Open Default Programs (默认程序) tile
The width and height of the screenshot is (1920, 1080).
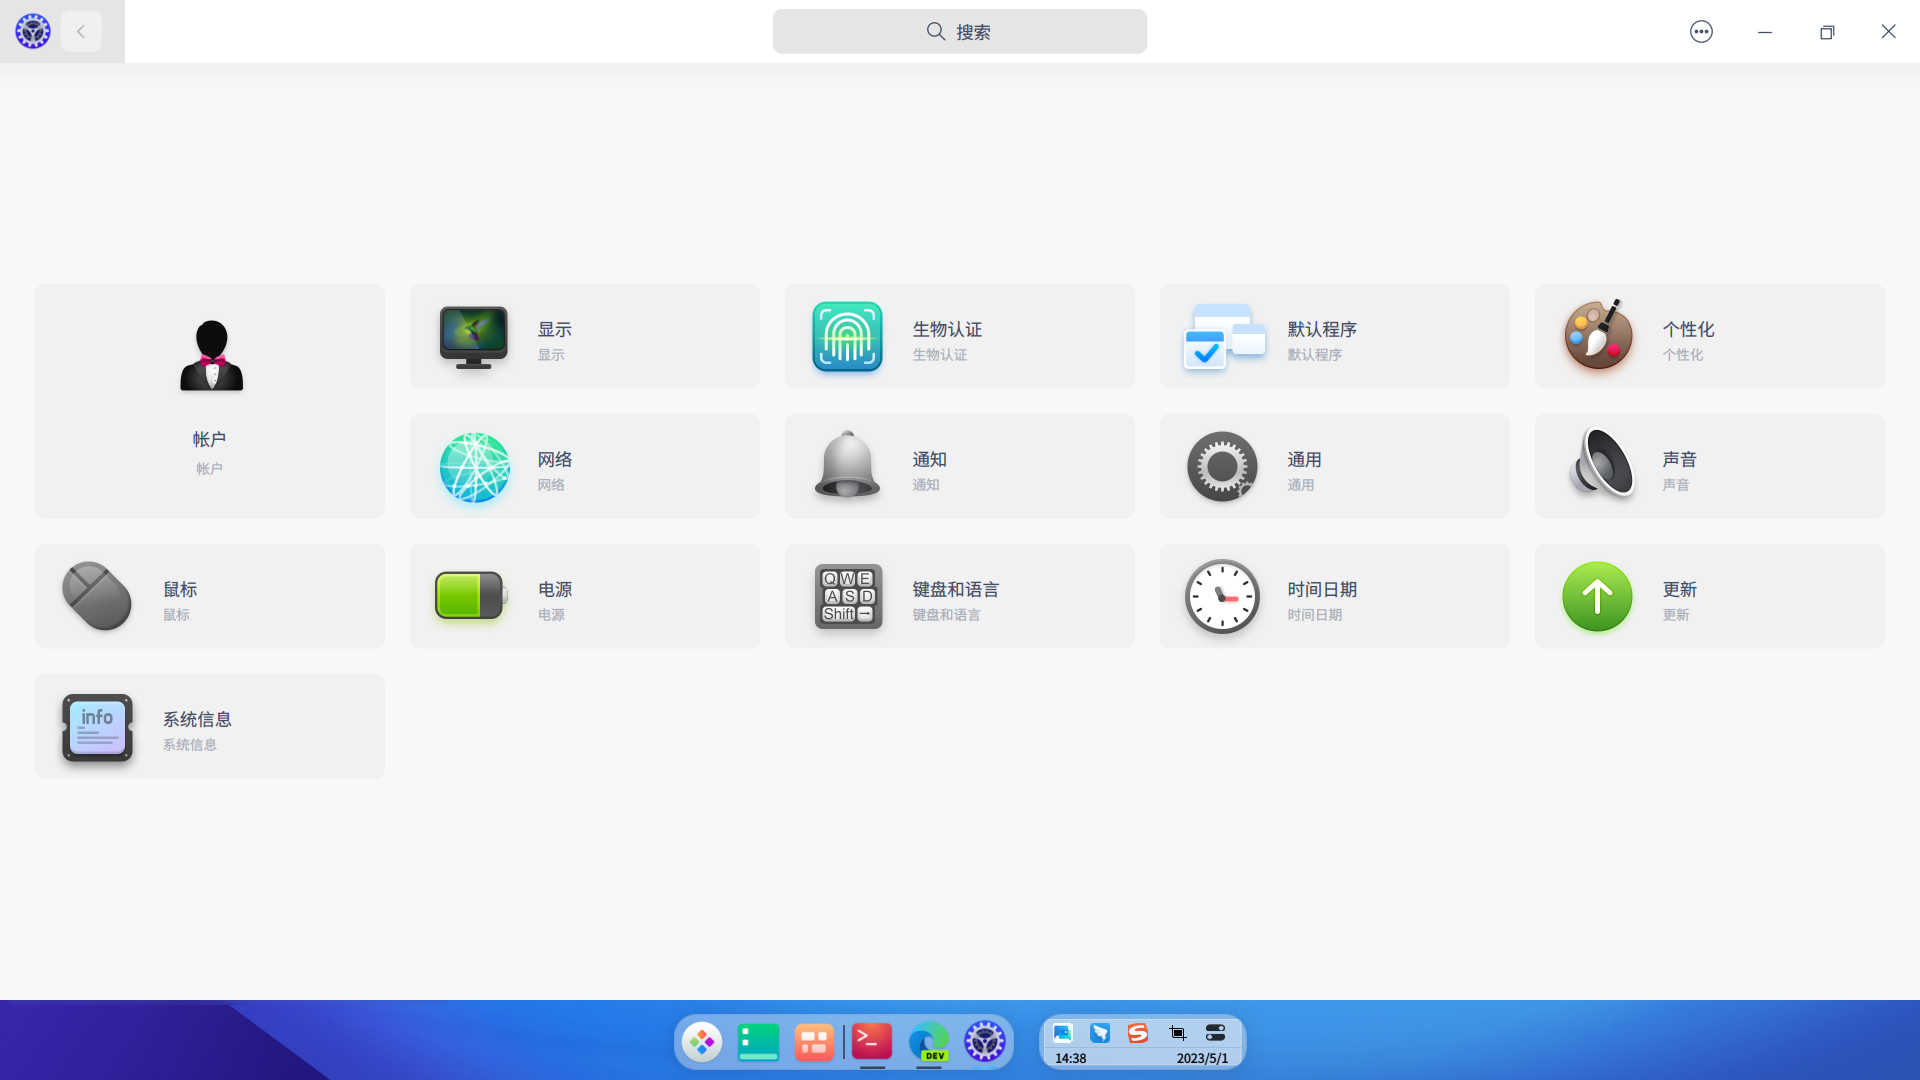(1334, 337)
